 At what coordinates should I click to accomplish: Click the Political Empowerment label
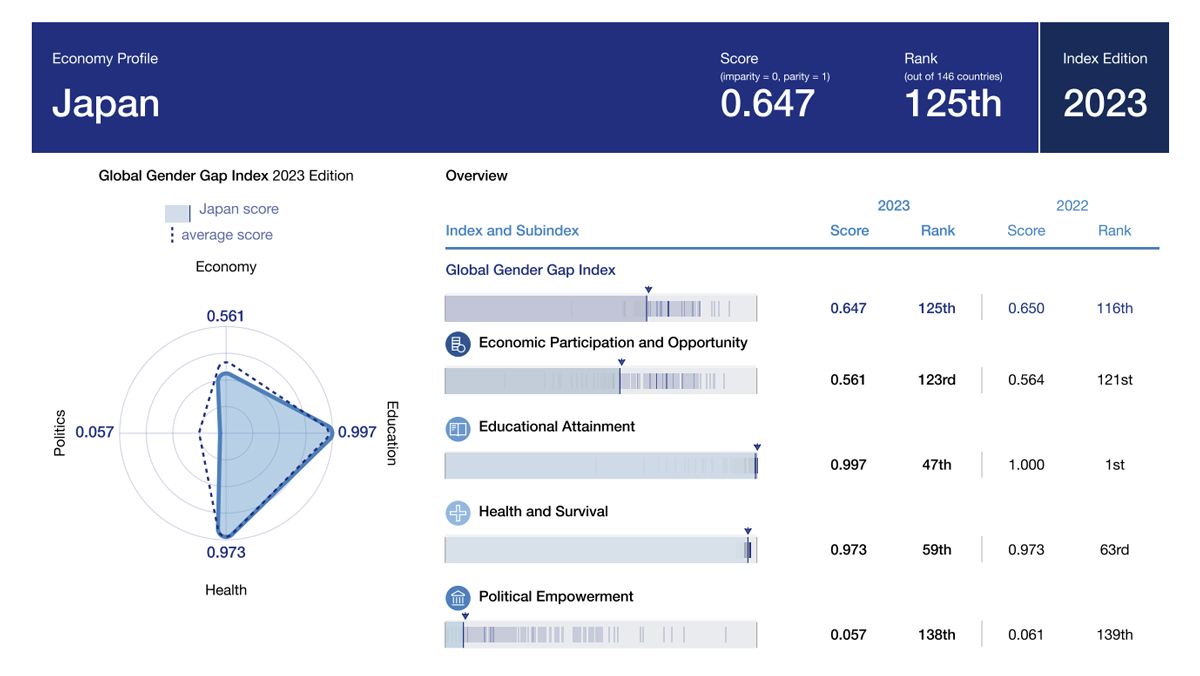556,597
